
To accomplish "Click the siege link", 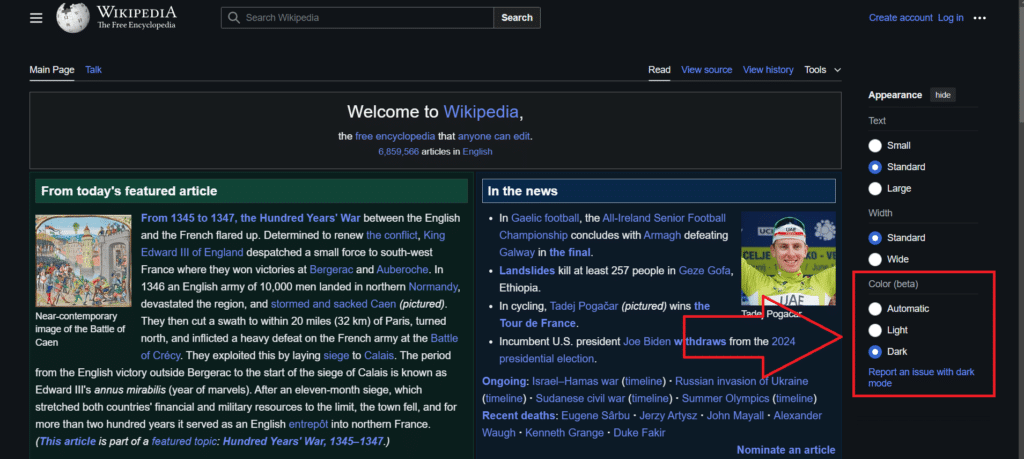I will click(336, 356).
